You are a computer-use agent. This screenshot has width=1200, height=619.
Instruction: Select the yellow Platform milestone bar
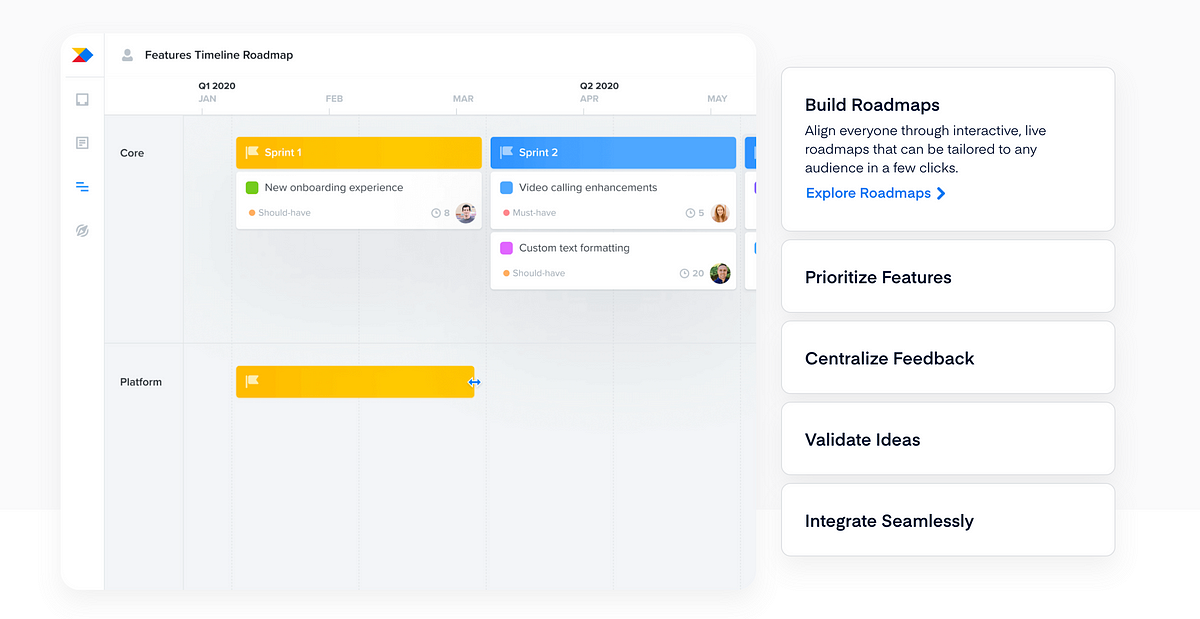click(x=355, y=381)
